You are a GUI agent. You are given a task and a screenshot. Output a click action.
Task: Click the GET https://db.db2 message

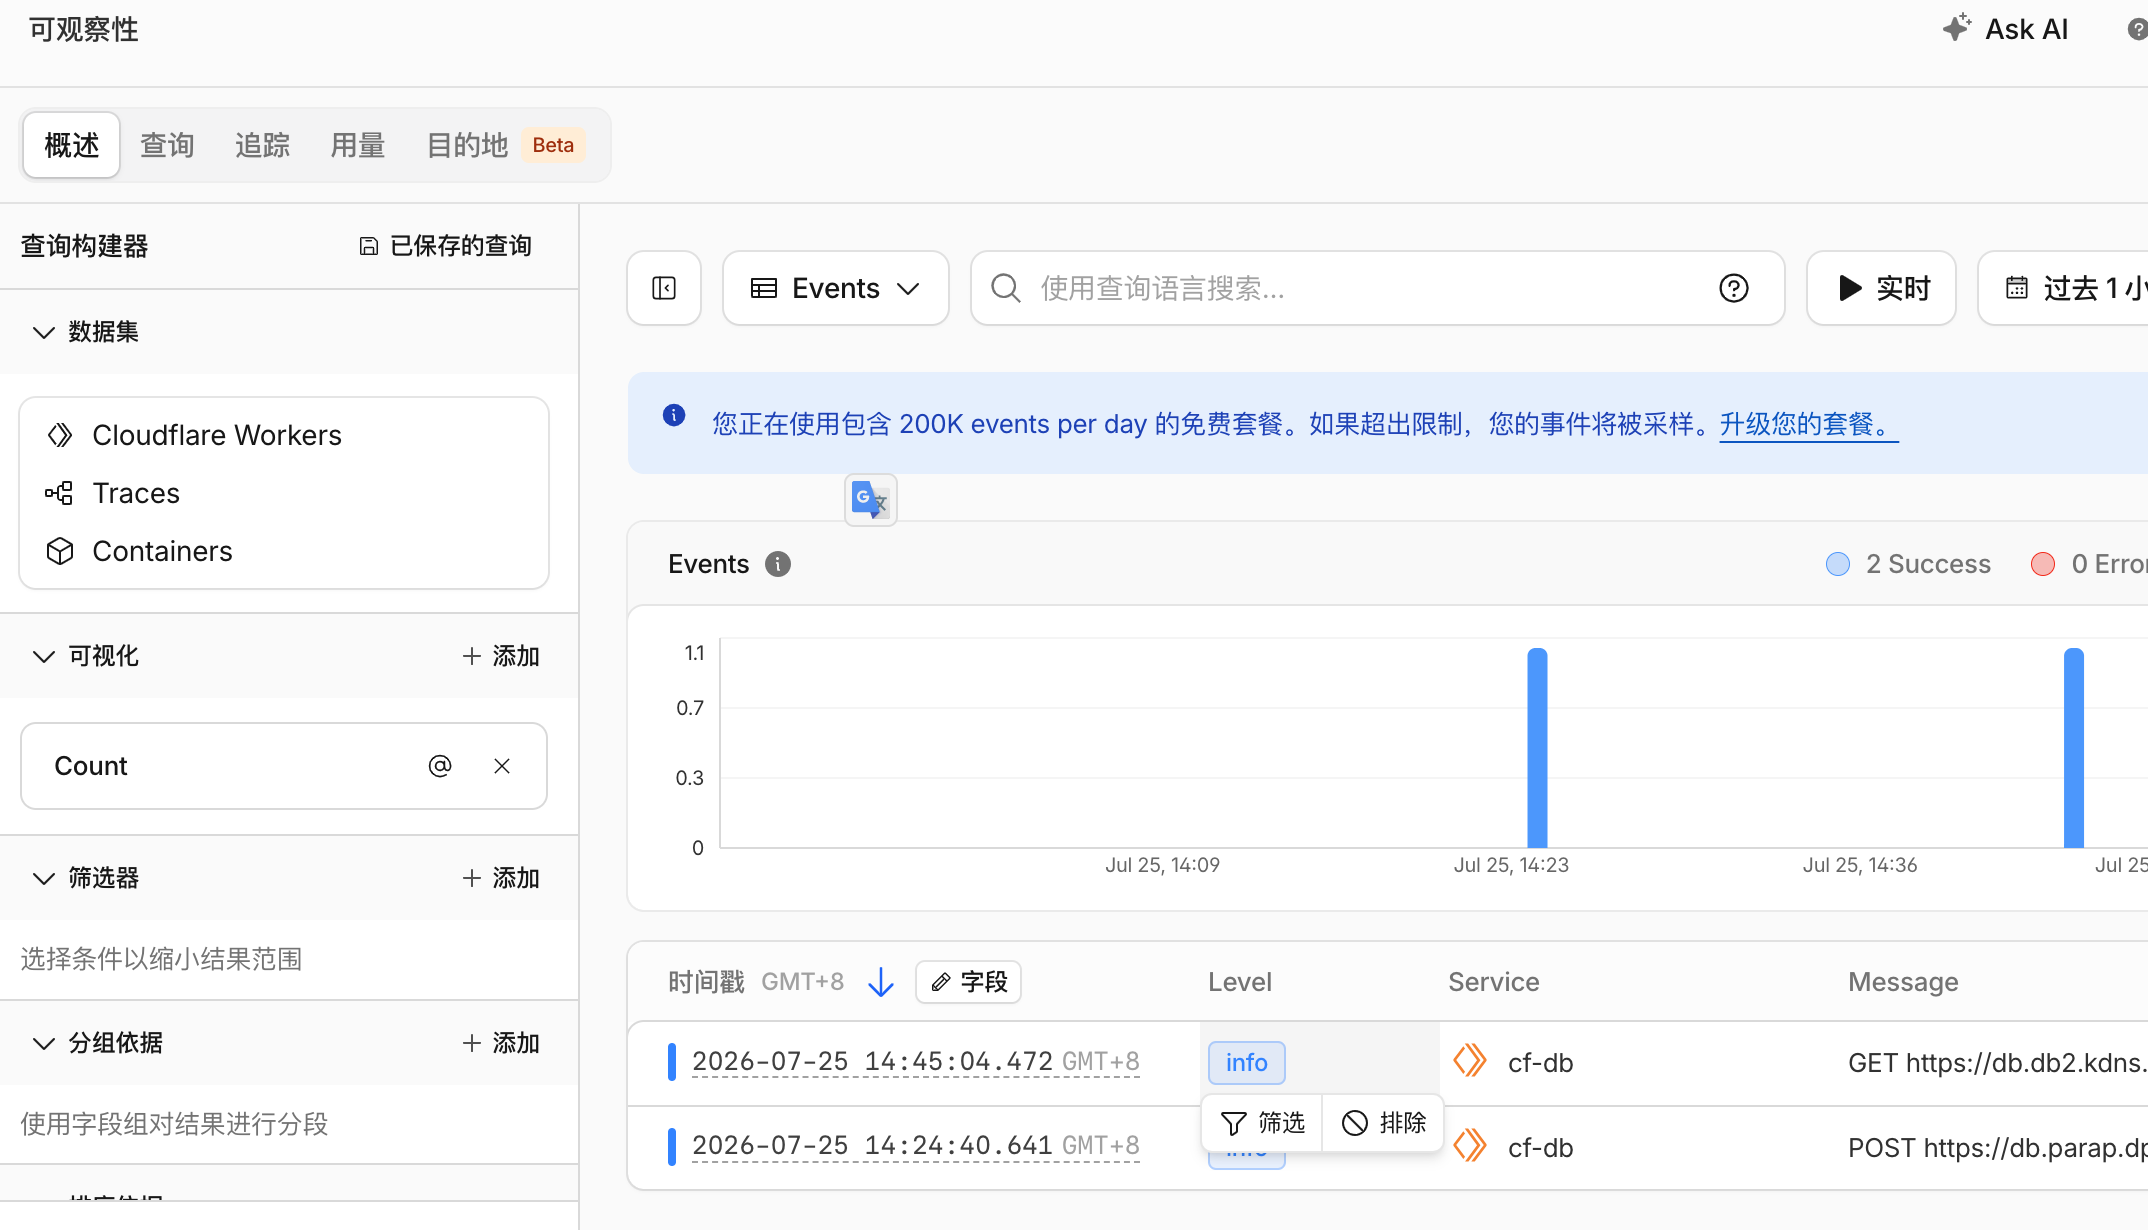point(1997,1062)
